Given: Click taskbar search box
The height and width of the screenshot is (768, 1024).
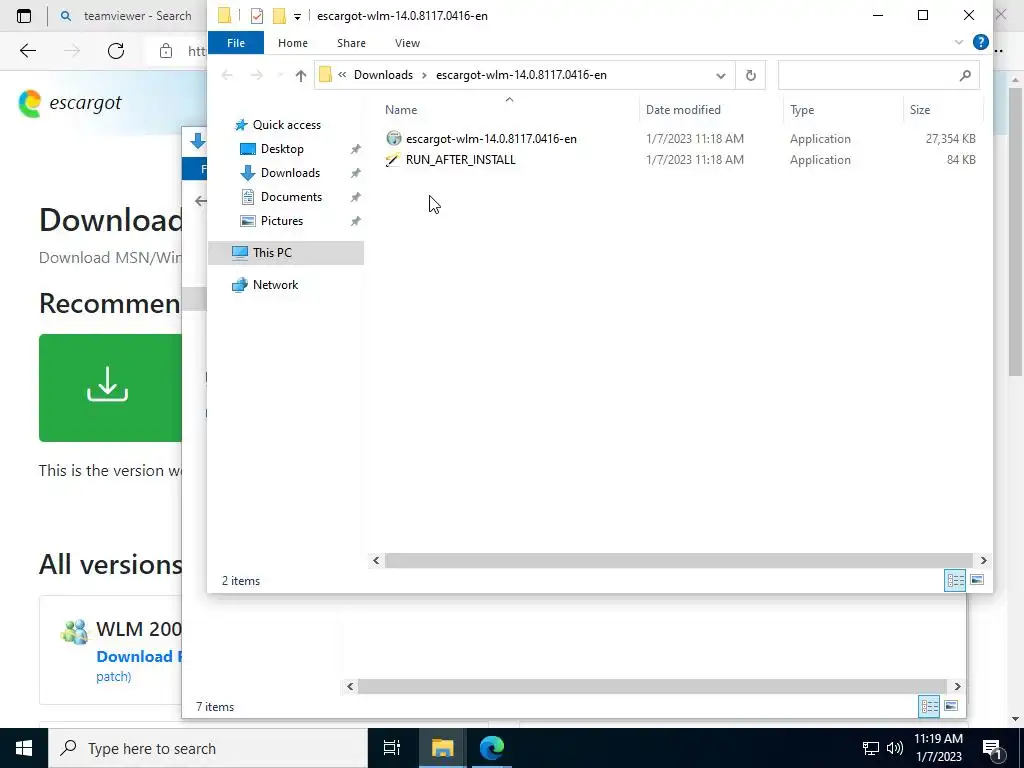Looking at the screenshot, I should coord(208,748).
